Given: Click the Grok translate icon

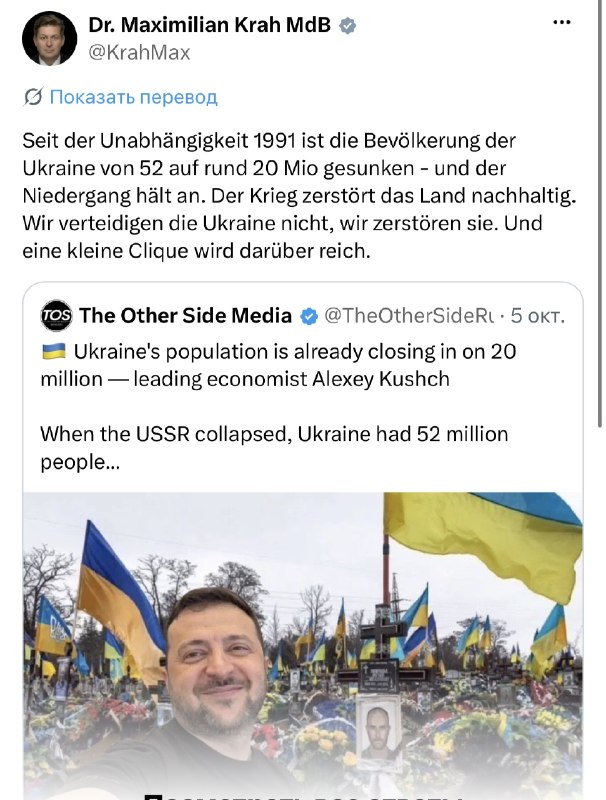Looking at the screenshot, I should (x=33, y=96).
